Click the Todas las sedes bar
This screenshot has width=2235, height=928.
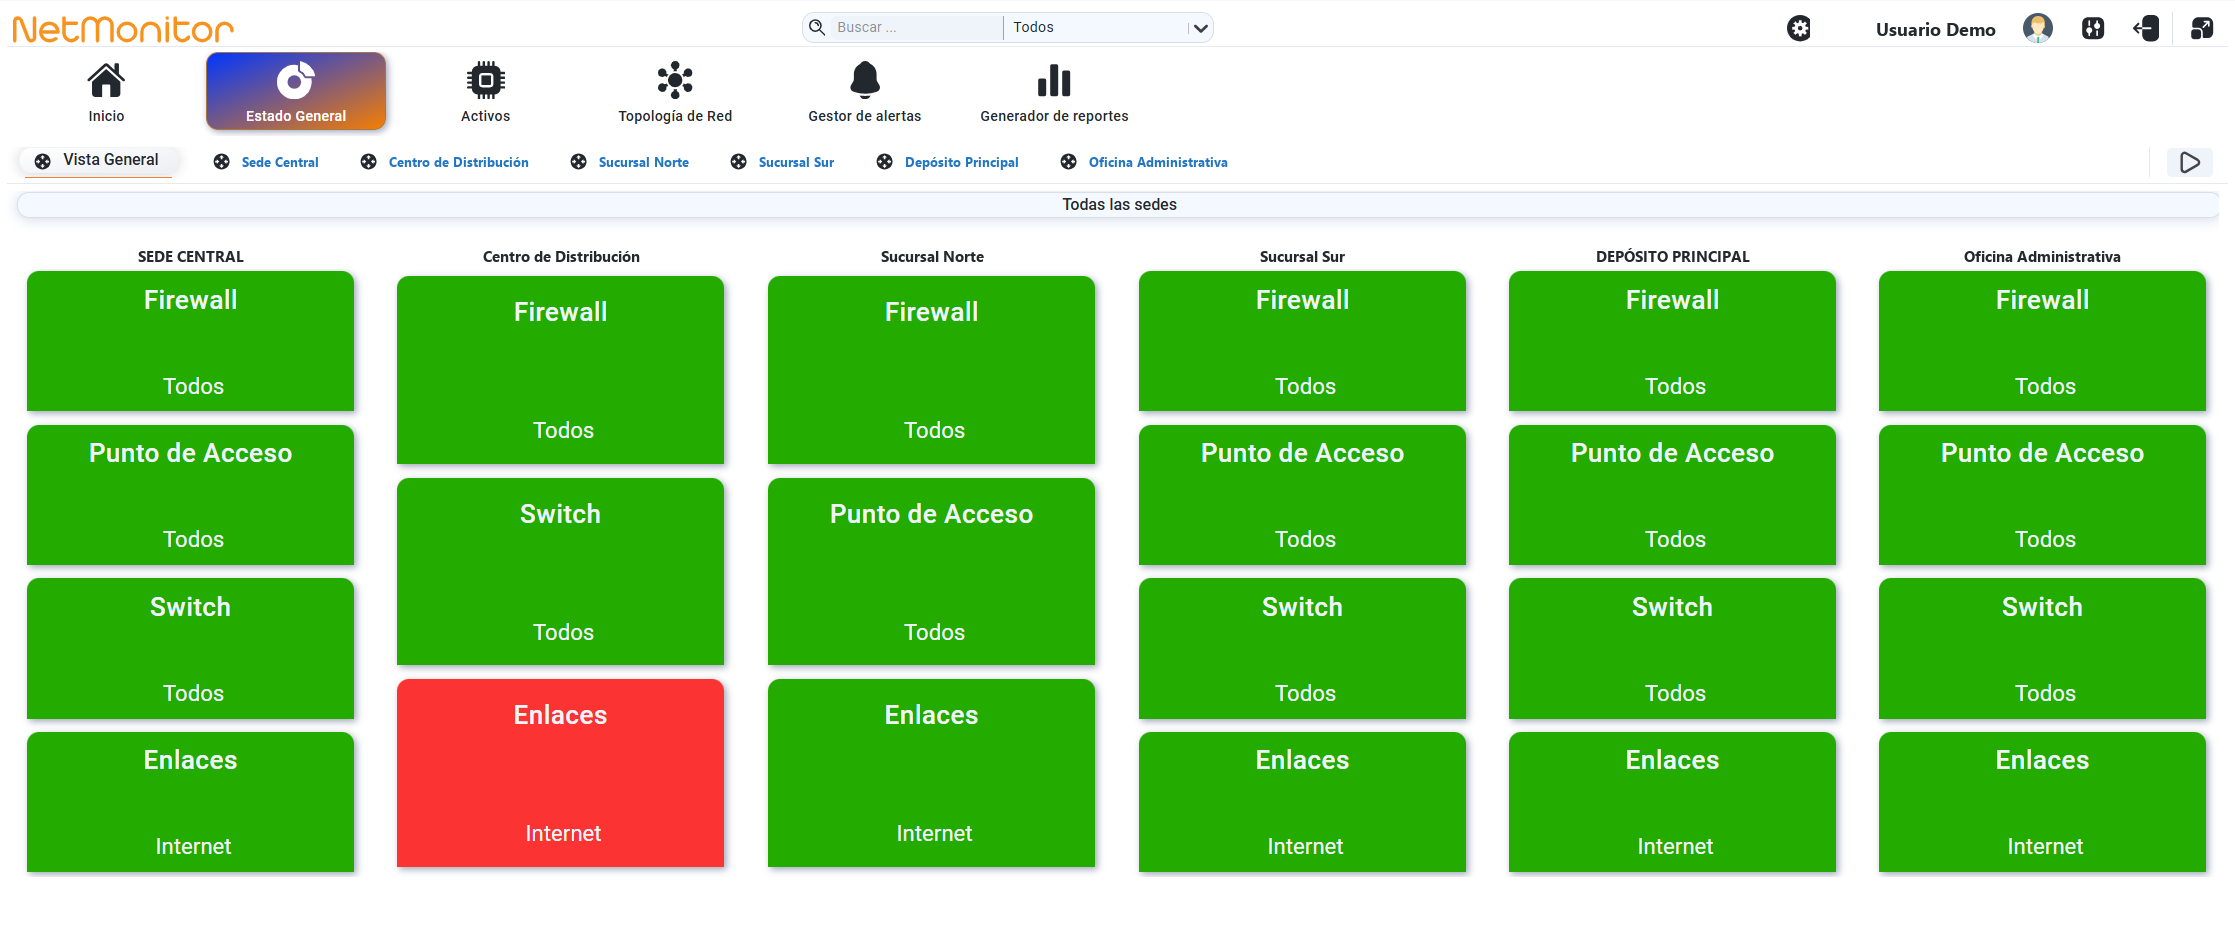1118,204
